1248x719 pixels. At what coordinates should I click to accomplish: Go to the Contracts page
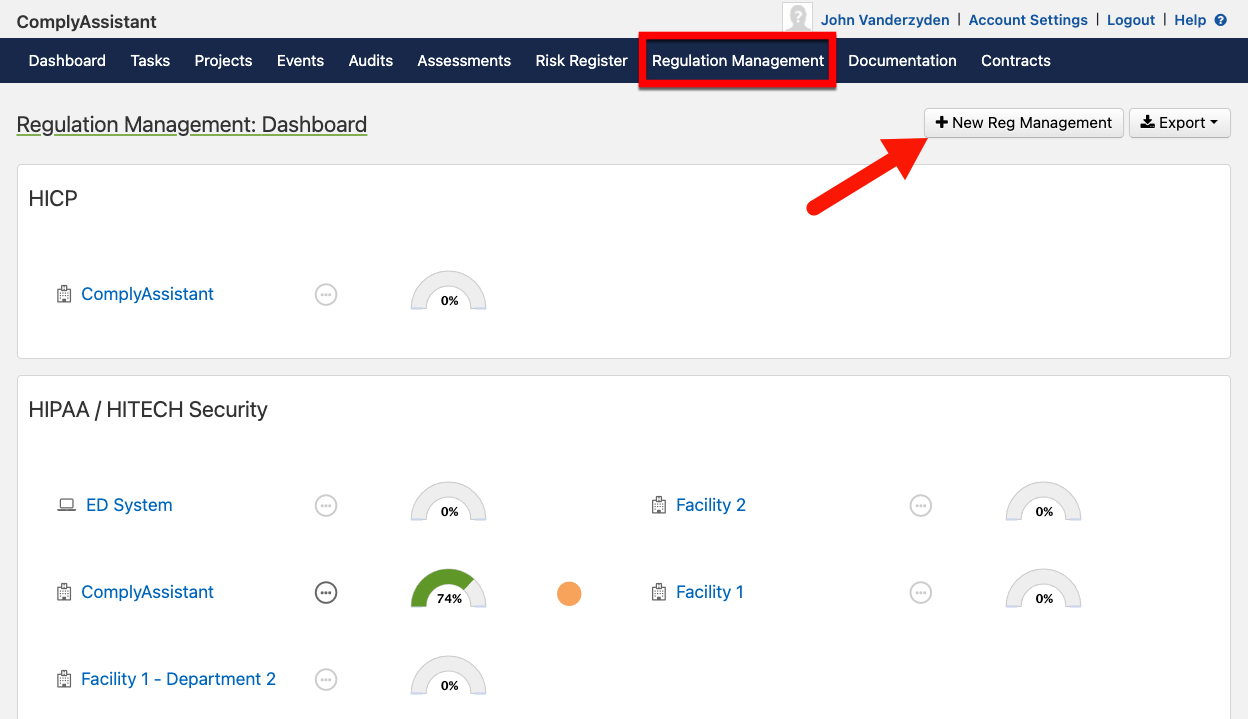tap(1016, 61)
